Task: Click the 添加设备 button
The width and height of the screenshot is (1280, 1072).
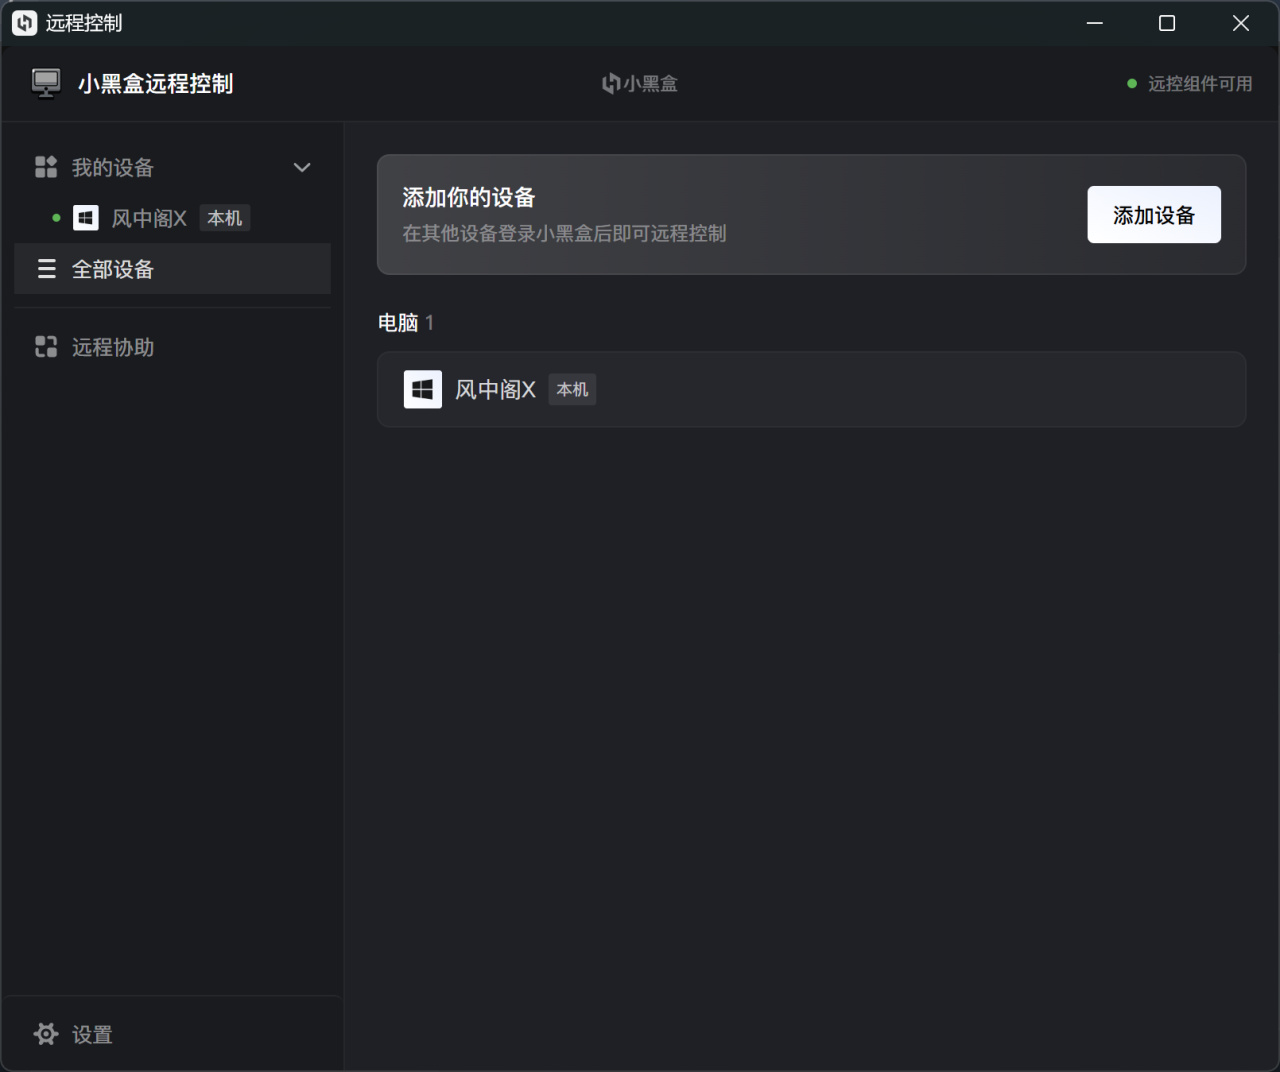Action: [x=1154, y=215]
